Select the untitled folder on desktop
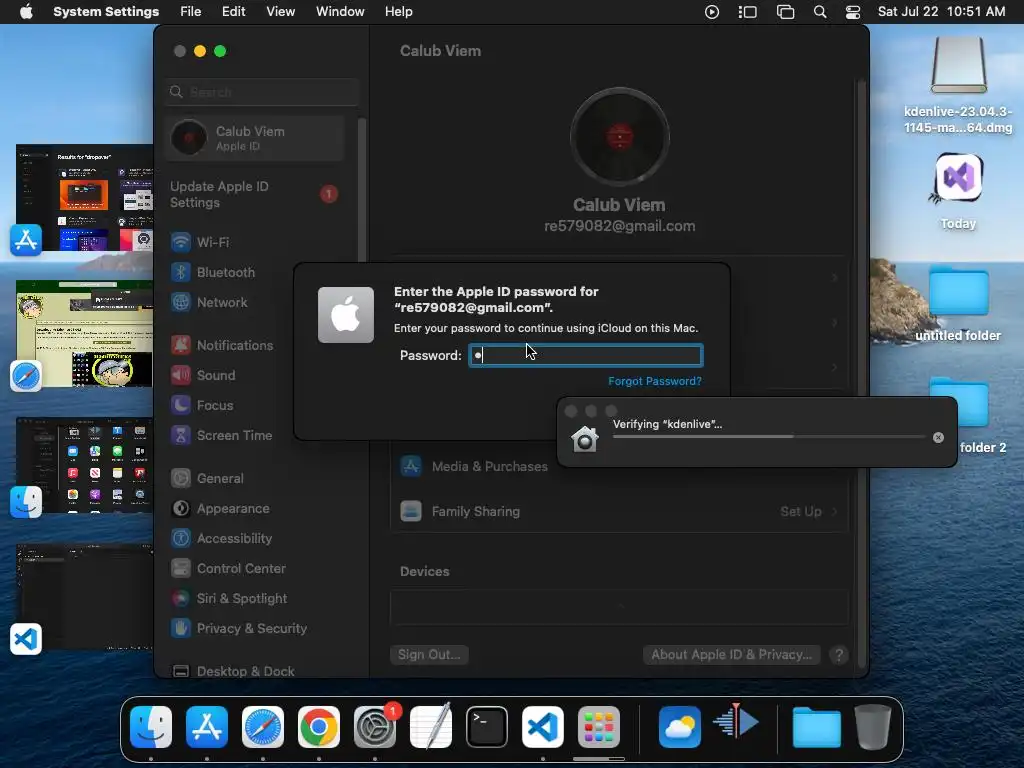 [958, 304]
